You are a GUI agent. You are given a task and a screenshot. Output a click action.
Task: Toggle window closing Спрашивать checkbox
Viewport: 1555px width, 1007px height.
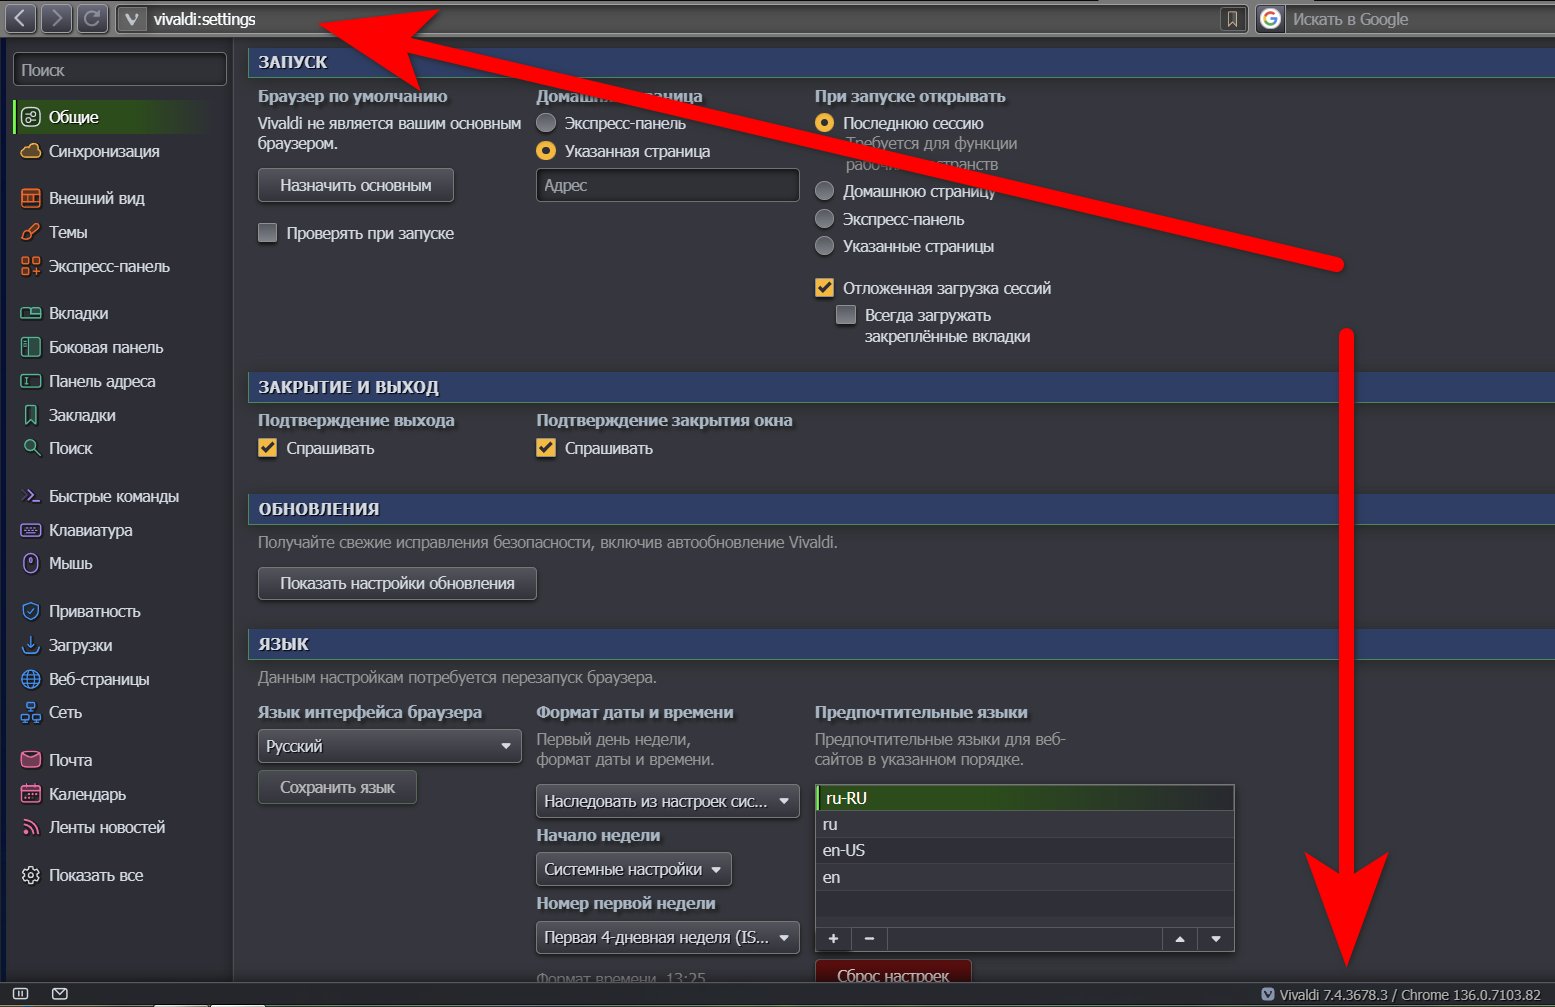coord(546,448)
